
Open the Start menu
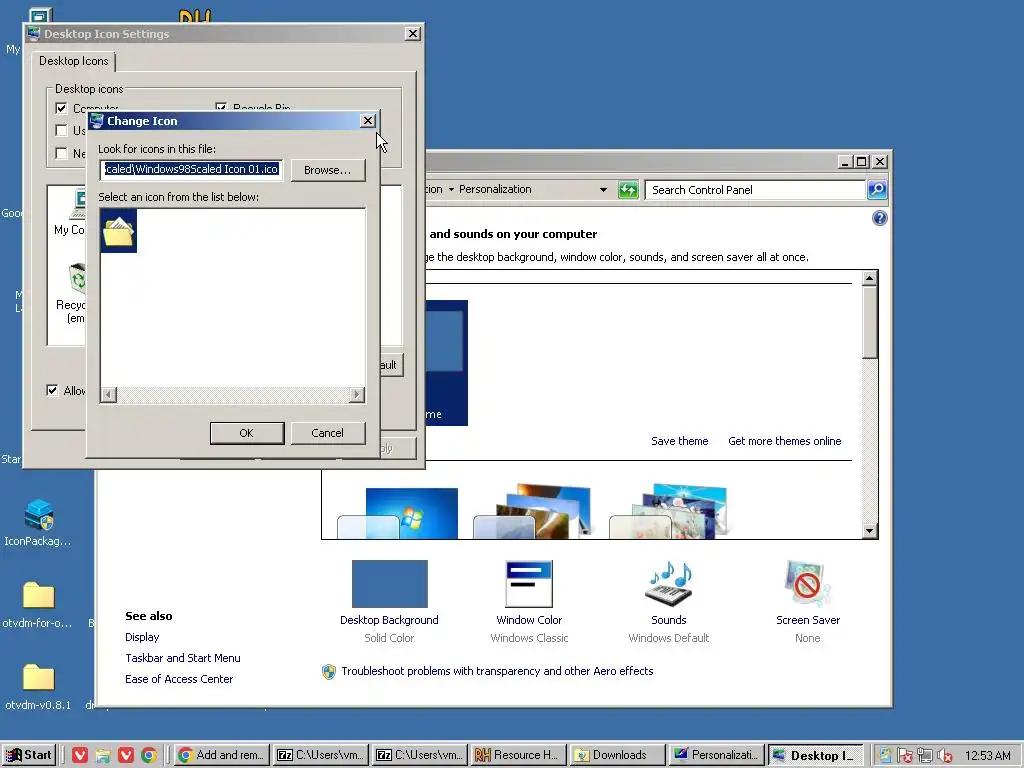click(28, 755)
